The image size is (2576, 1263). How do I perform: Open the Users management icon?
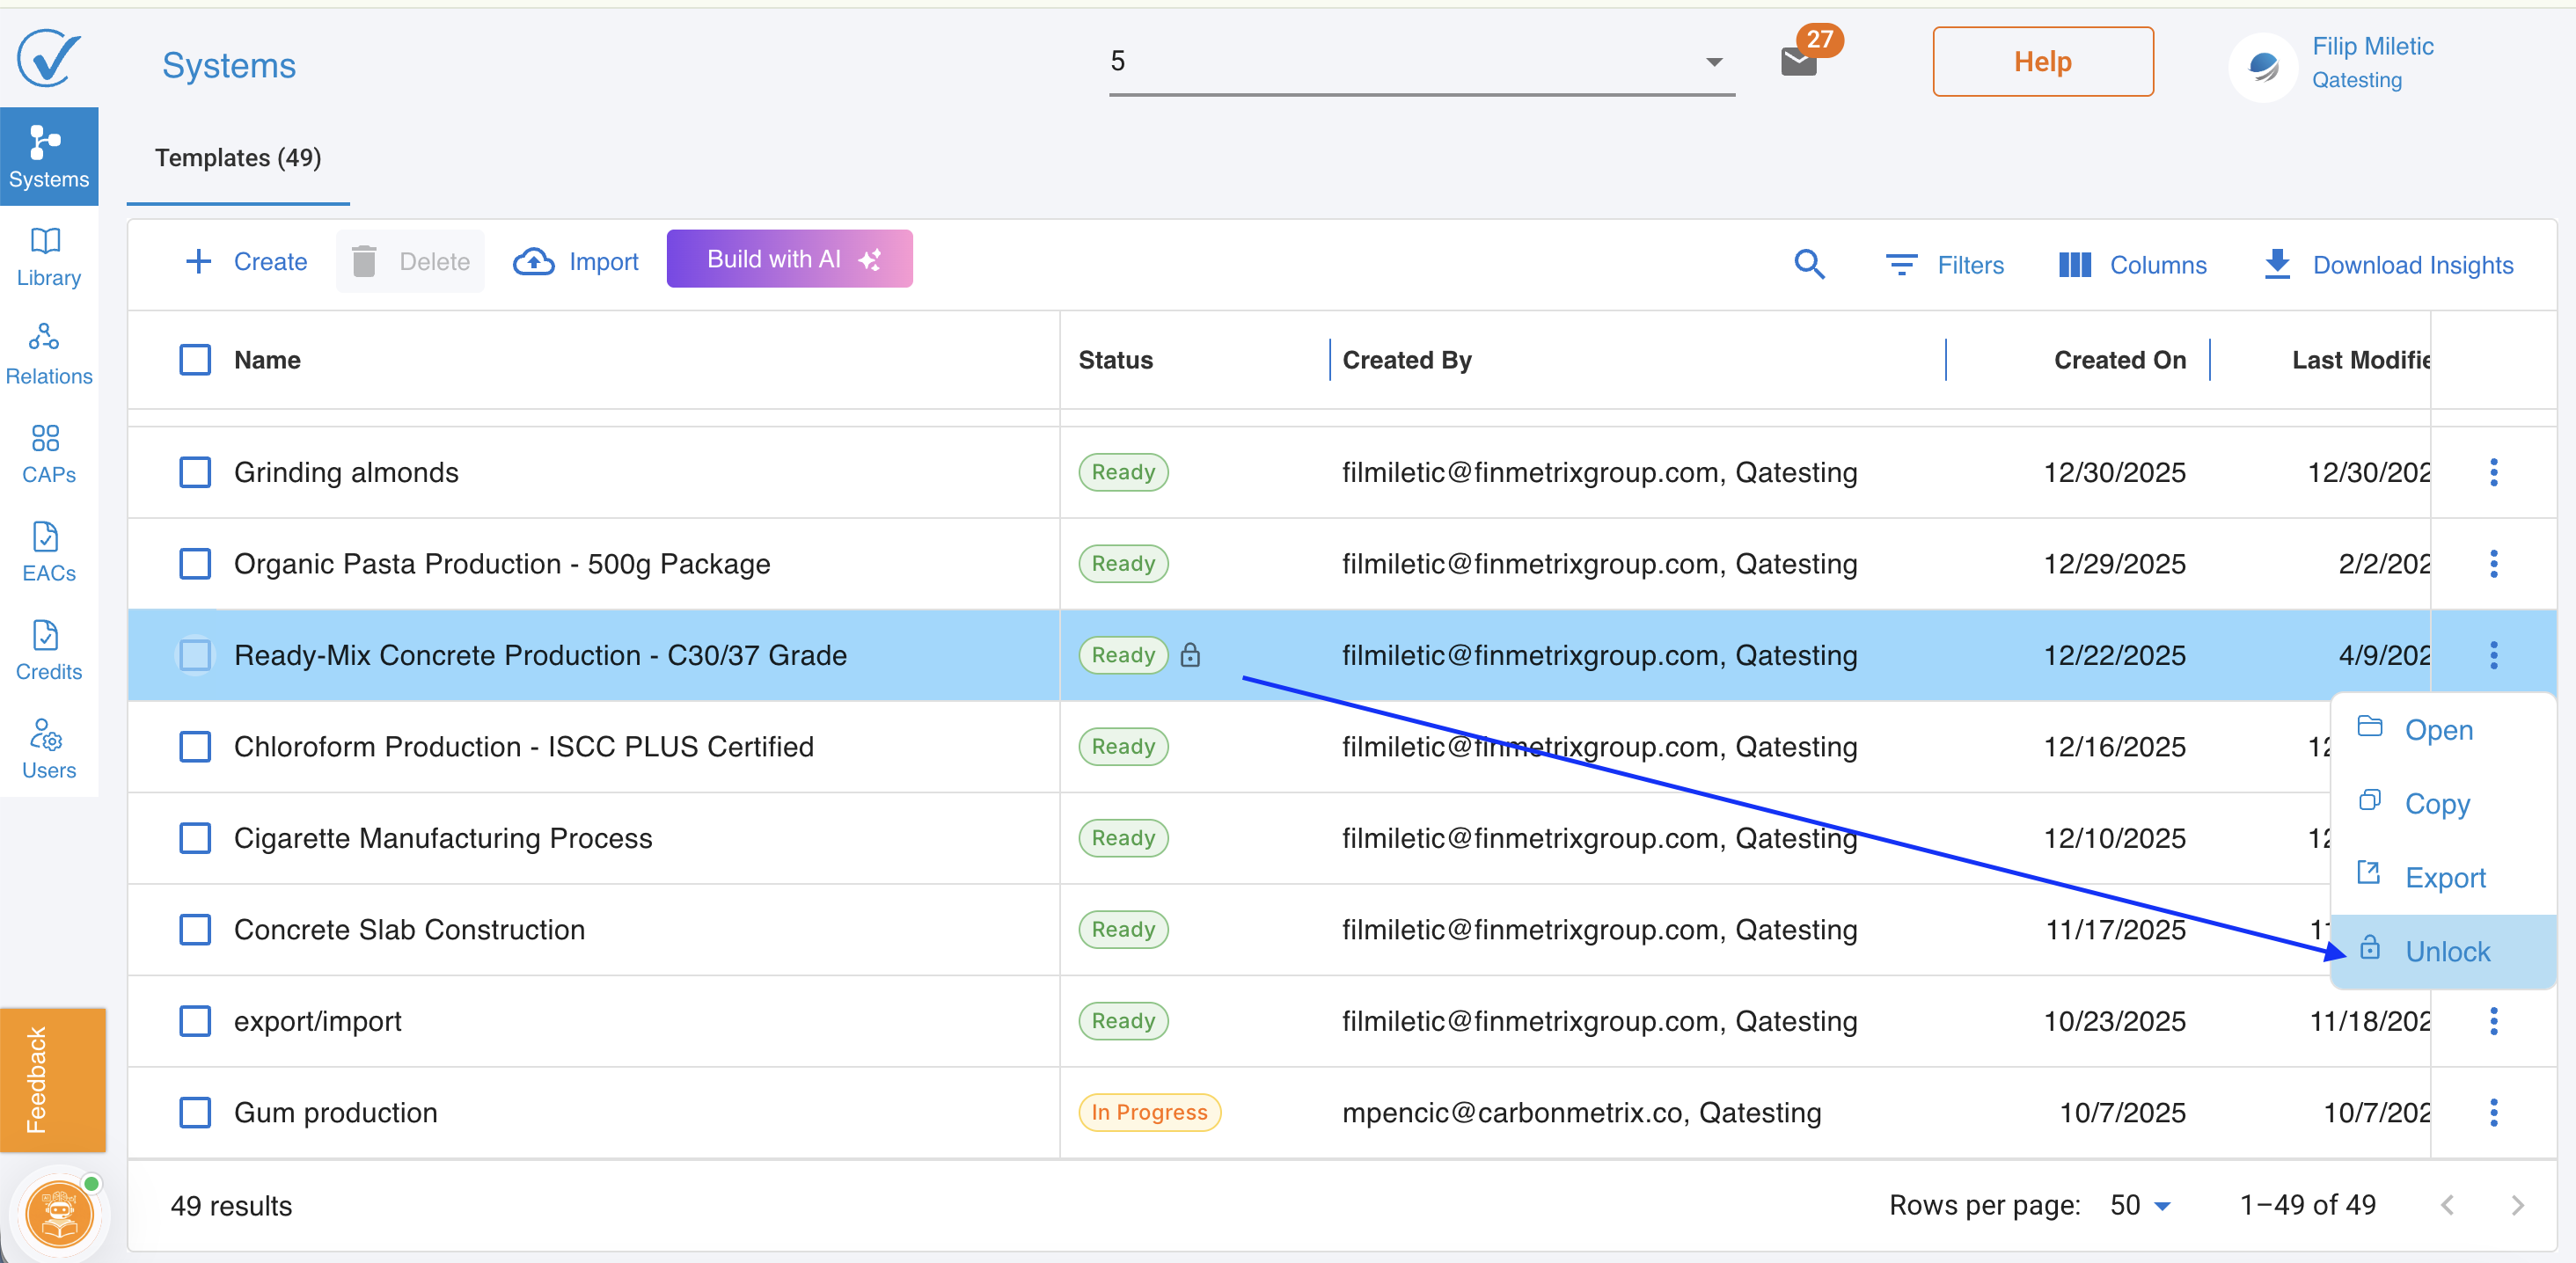click(47, 748)
